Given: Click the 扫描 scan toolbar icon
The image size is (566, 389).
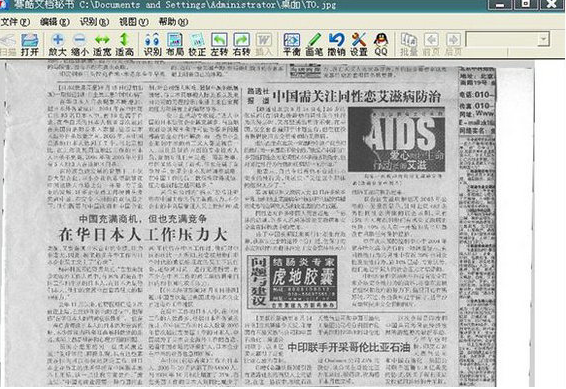Looking at the screenshot, I should pos(8,45).
